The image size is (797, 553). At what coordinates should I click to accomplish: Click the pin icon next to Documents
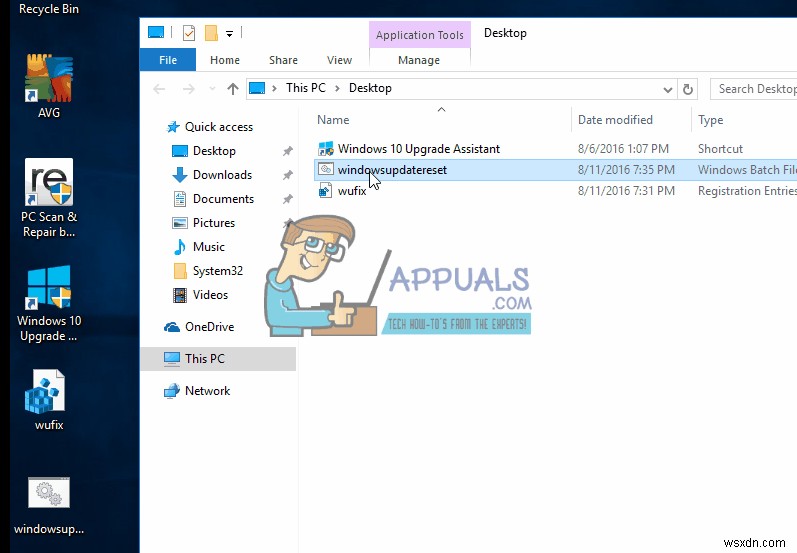click(288, 199)
